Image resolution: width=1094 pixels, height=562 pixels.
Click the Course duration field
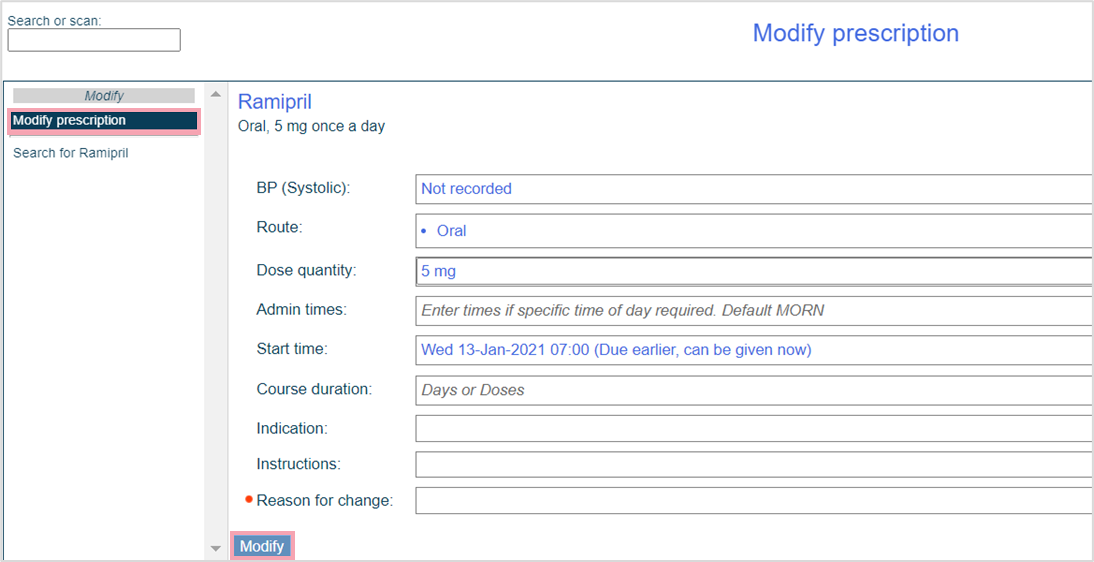(752, 390)
